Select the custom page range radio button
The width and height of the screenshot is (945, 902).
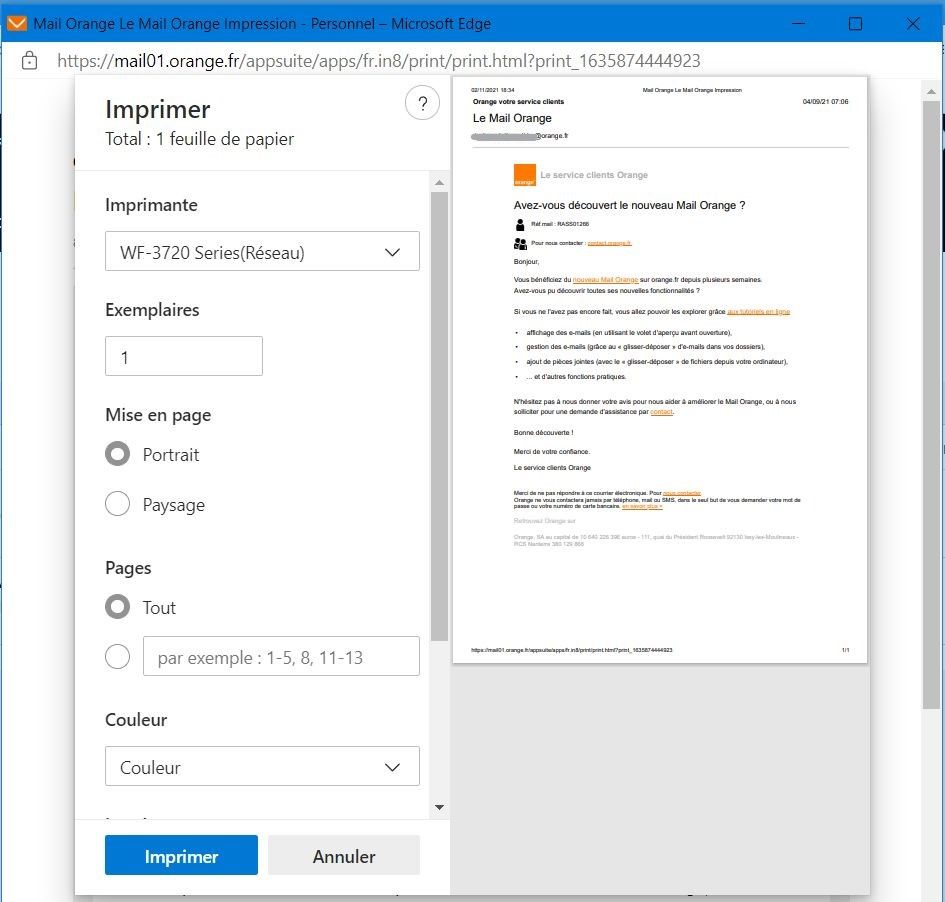[117, 656]
